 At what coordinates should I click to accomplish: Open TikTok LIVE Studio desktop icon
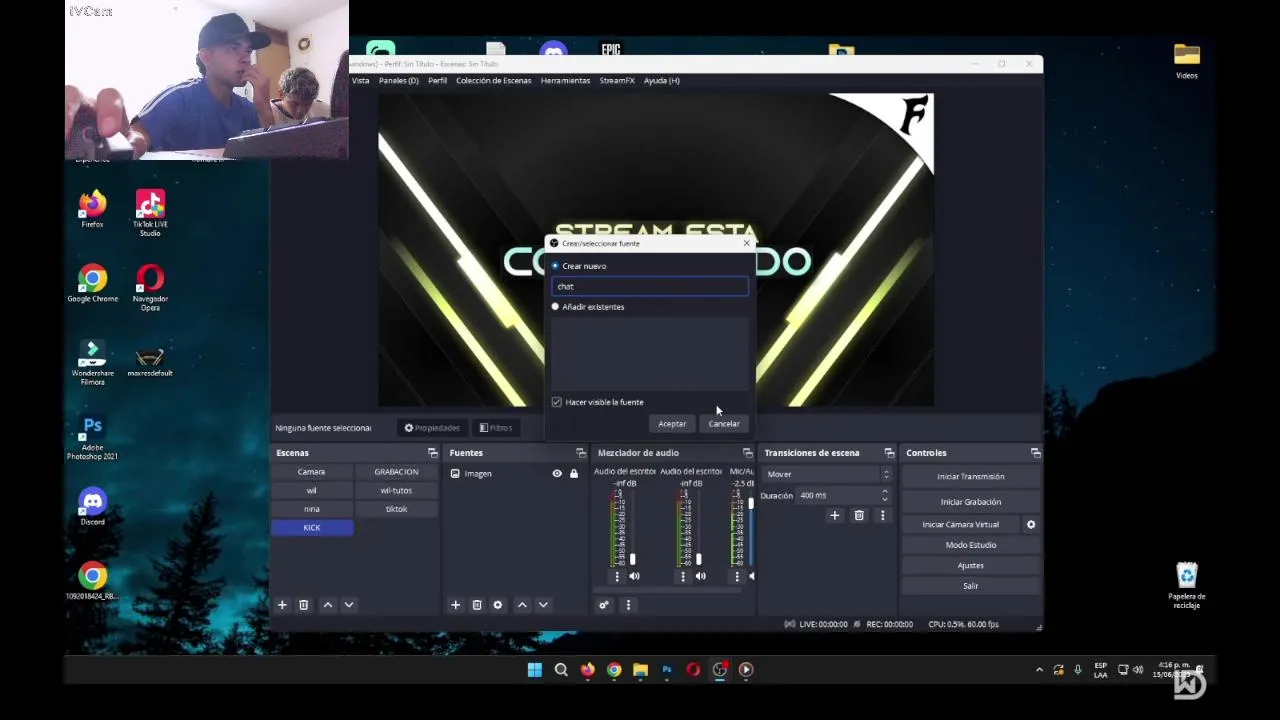tap(150, 213)
